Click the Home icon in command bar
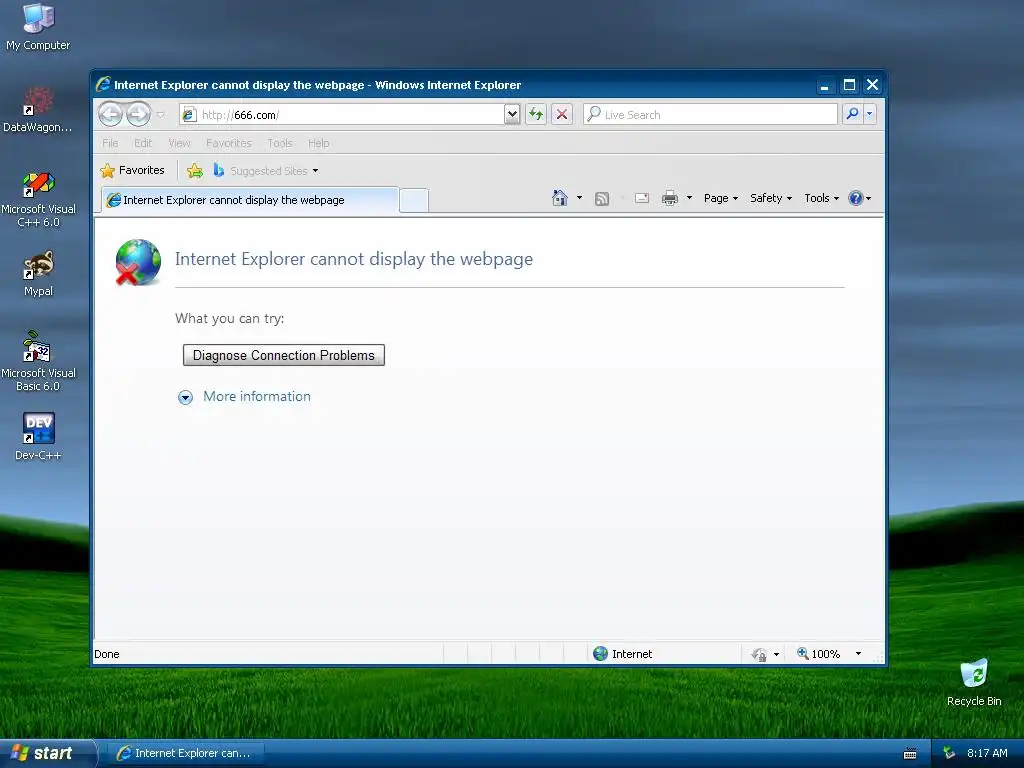Screen dimensions: 1024x768 click(560, 198)
